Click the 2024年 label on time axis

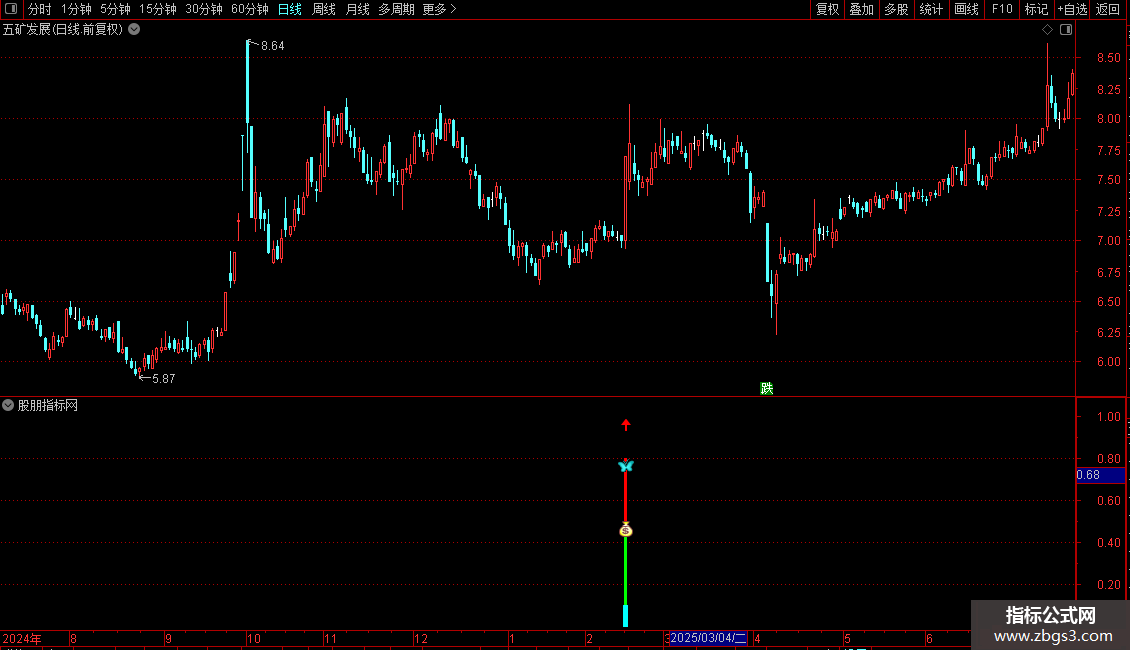click(22, 638)
